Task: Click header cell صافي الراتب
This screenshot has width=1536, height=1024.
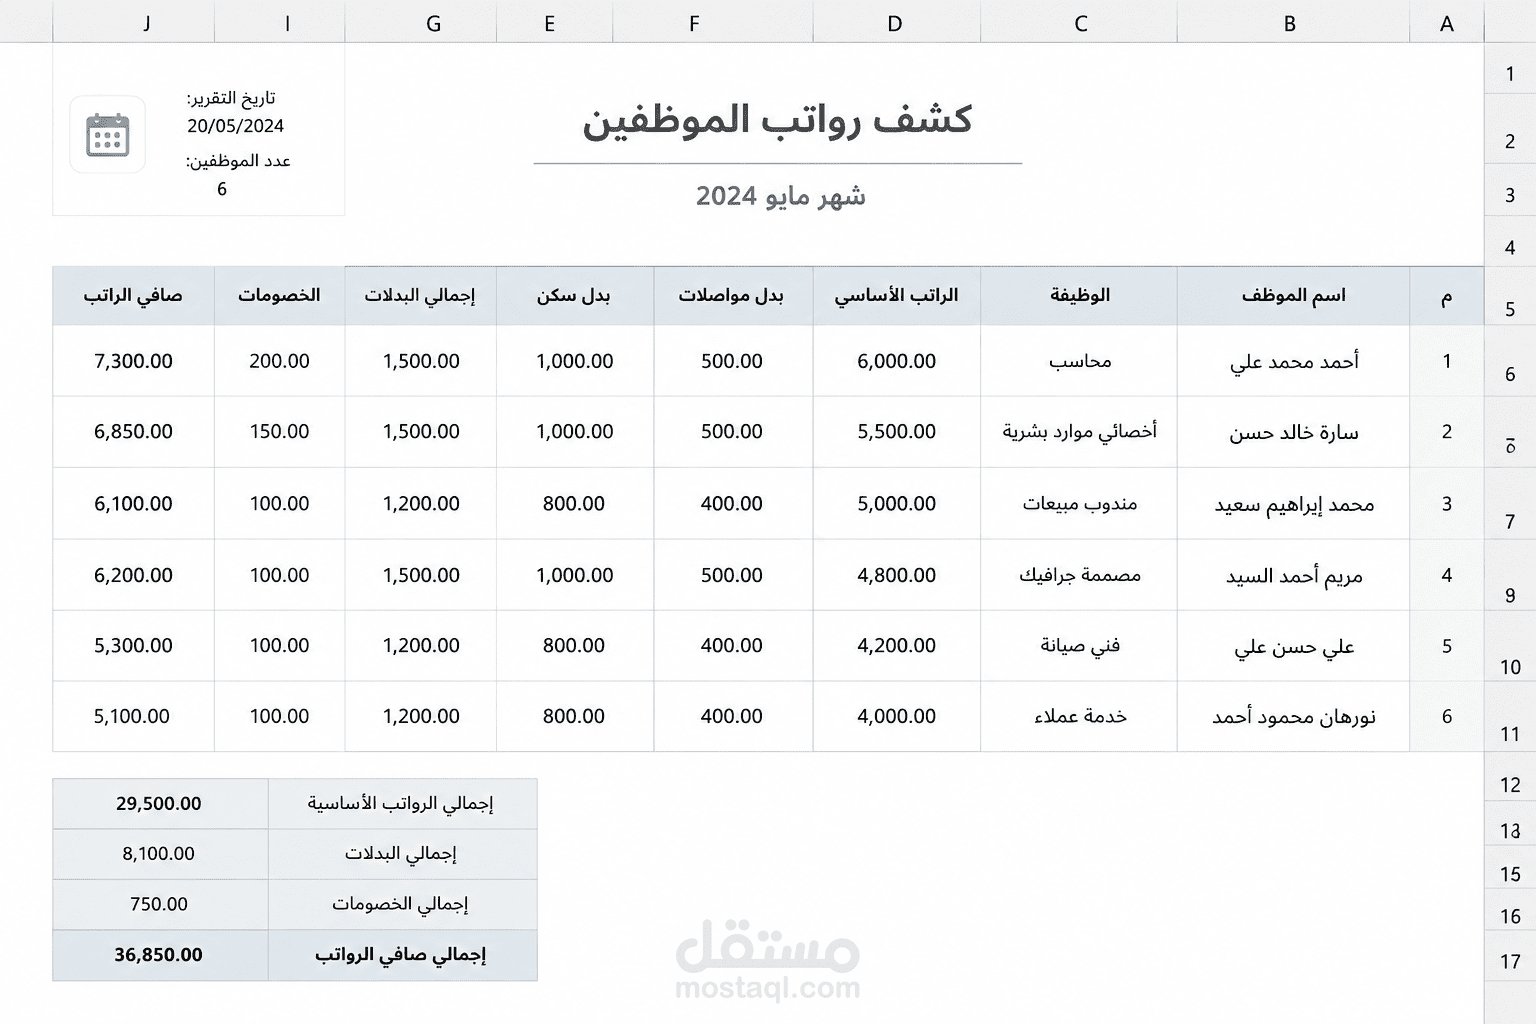Action: (x=134, y=295)
